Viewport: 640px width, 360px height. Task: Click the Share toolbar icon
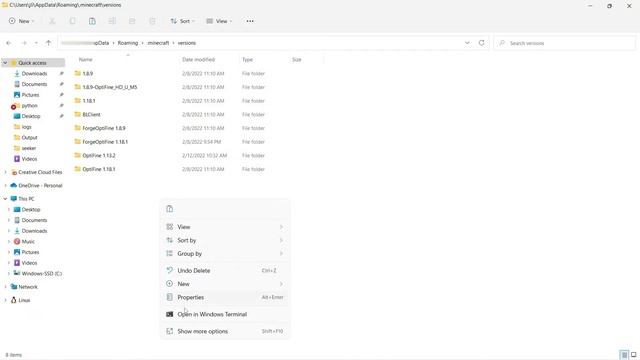[x=132, y=21]
